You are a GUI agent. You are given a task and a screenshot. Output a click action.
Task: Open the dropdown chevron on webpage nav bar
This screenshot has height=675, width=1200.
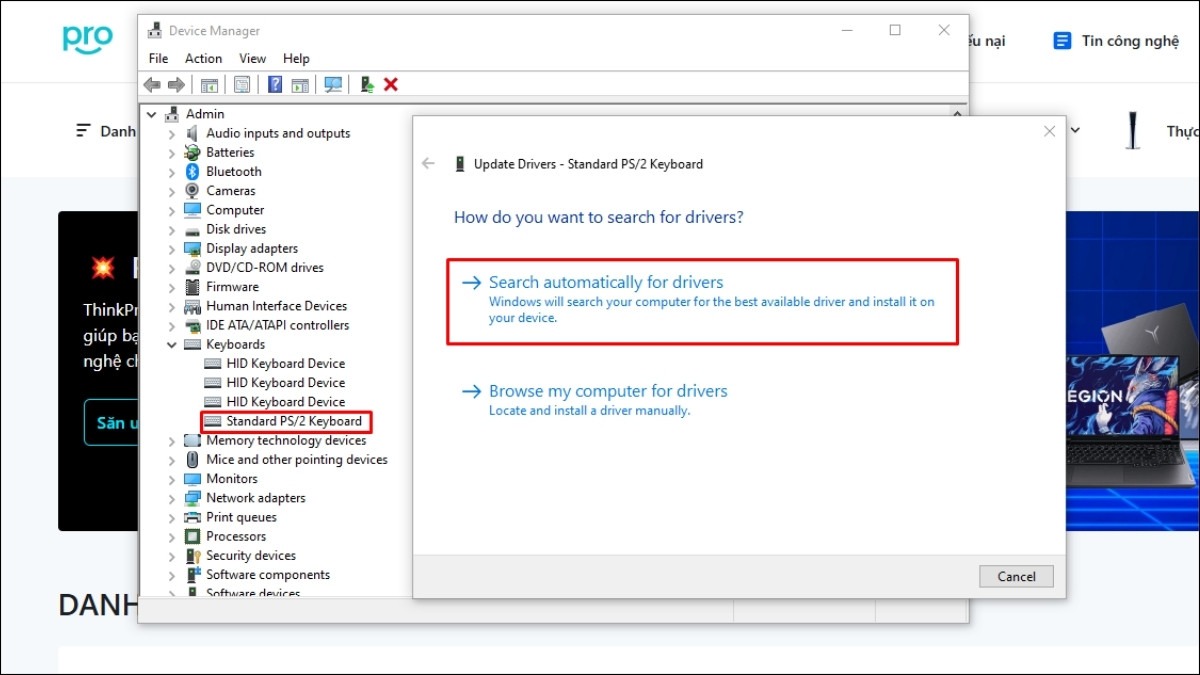1075,130
